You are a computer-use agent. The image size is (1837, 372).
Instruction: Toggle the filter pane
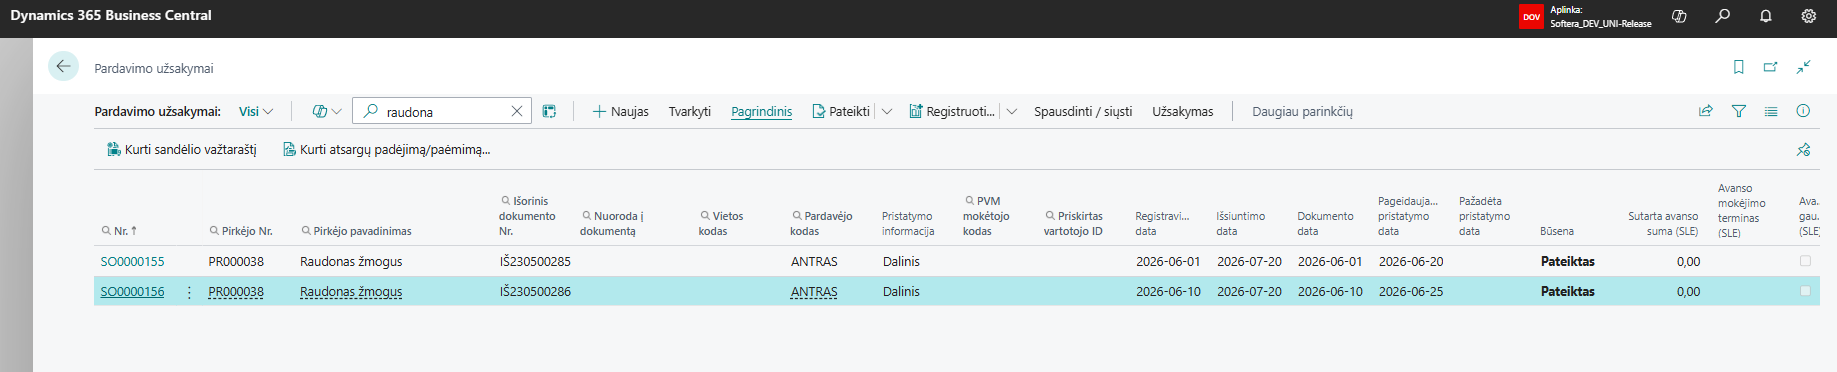[x=1738, y=111]
